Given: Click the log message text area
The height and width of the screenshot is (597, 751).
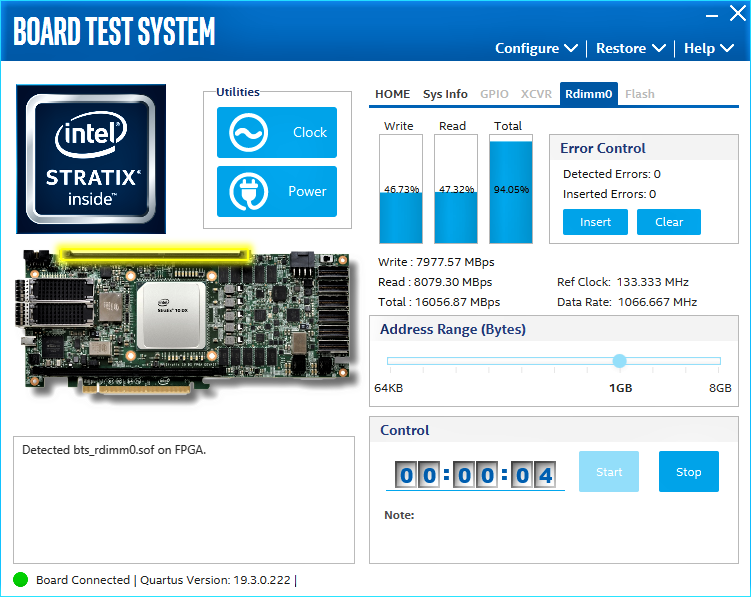Looking at the screenshot, I should [x=184, y=500].
